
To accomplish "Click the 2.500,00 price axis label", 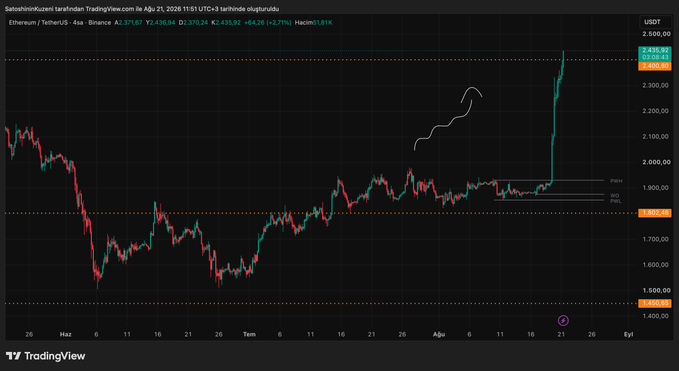I will pos(656,34).
